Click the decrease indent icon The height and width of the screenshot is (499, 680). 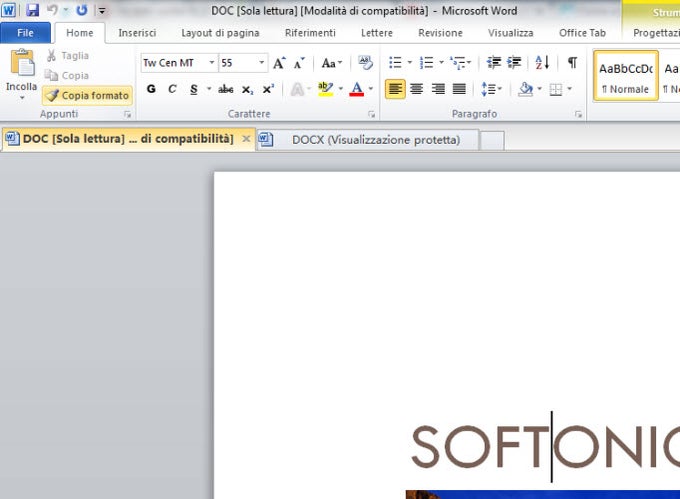pos(494,63)
